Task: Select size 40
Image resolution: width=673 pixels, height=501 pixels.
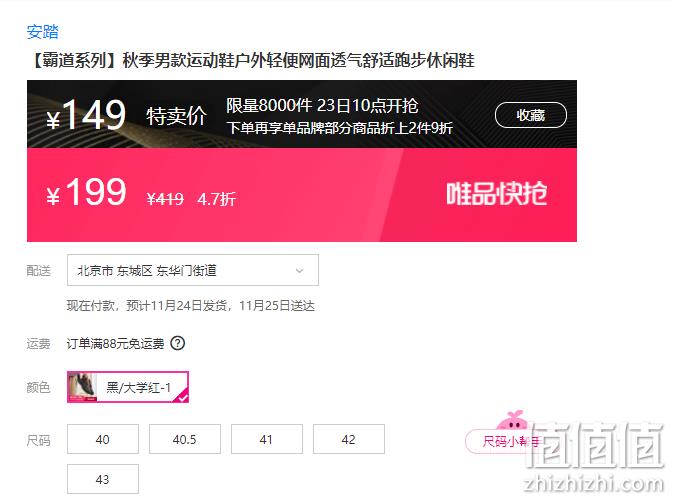Action: 103,439
